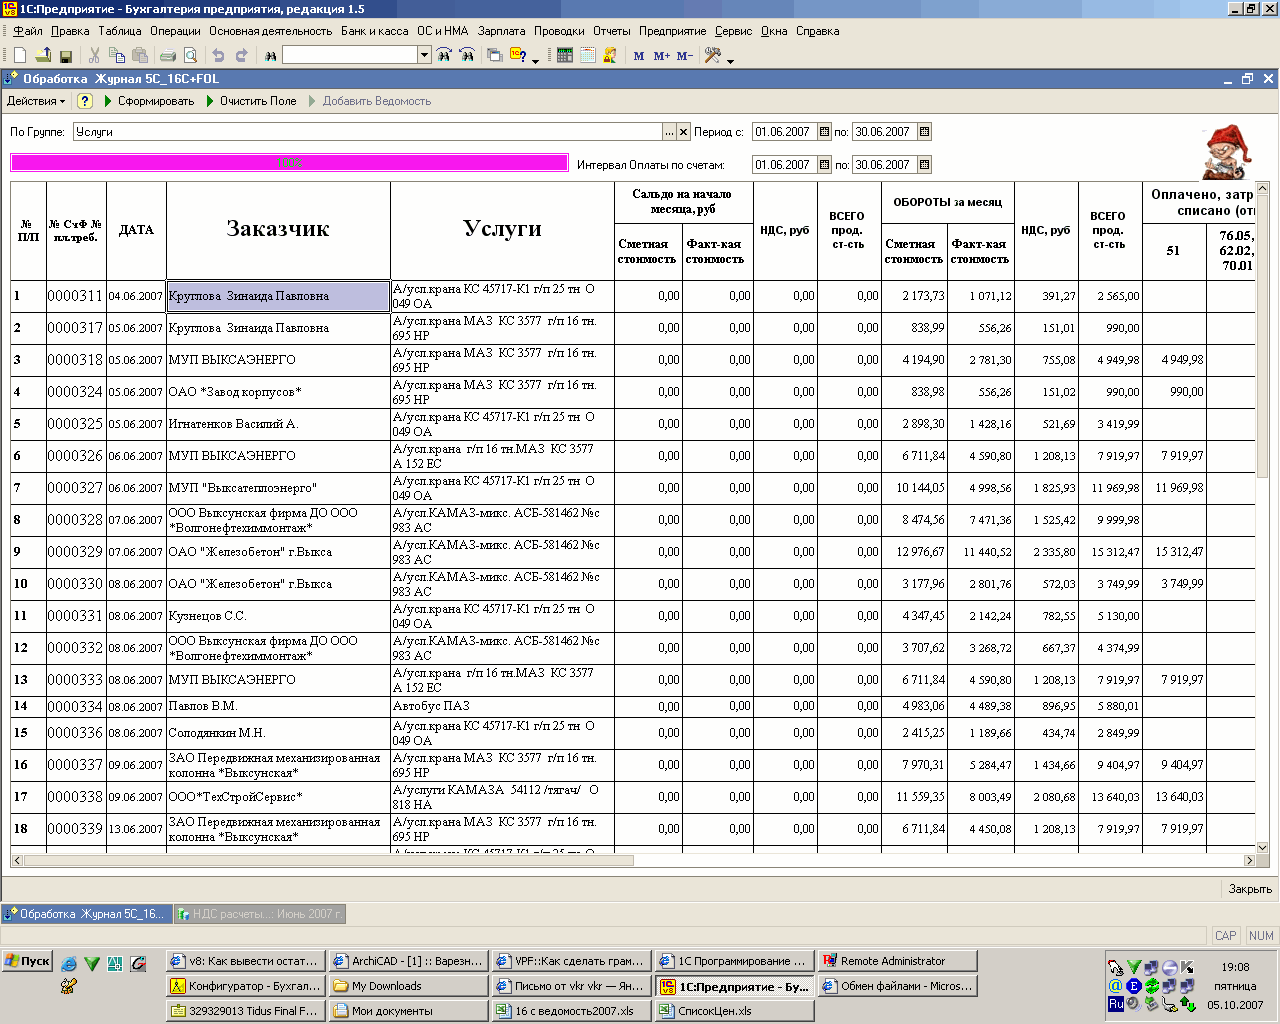Open selection ellipsis for По Группе
The width and height of the screenshot is (1280, 1024).
669,132
